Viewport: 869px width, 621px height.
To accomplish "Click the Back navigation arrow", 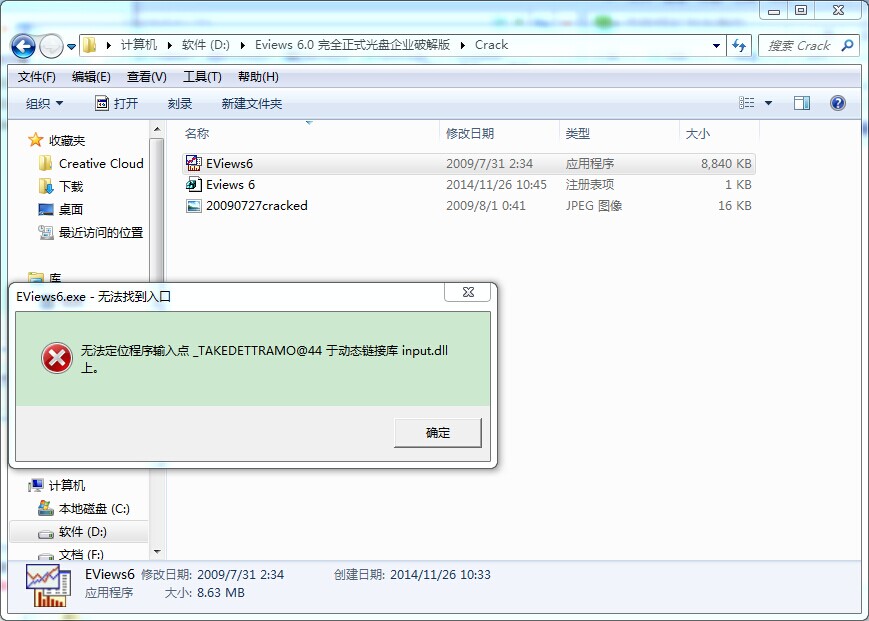I will (x=23, y=46).
